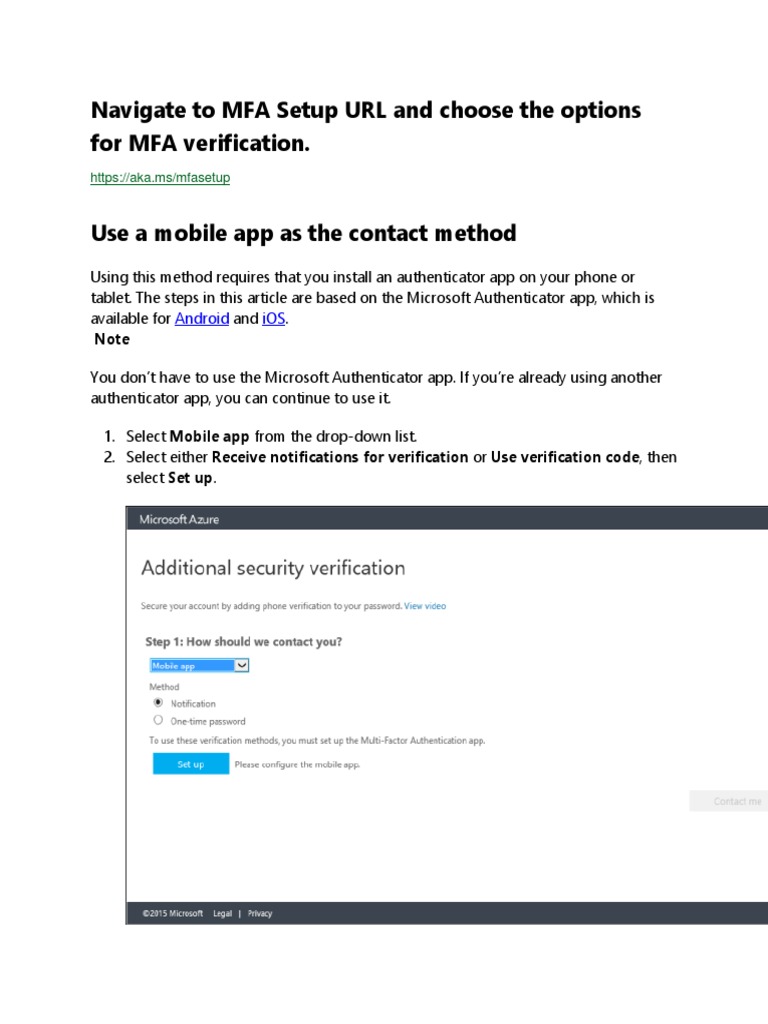Screen dimensions: 768x1024
Task: Click the Please configure the mobile app text
Action: (x=297, y=765)
